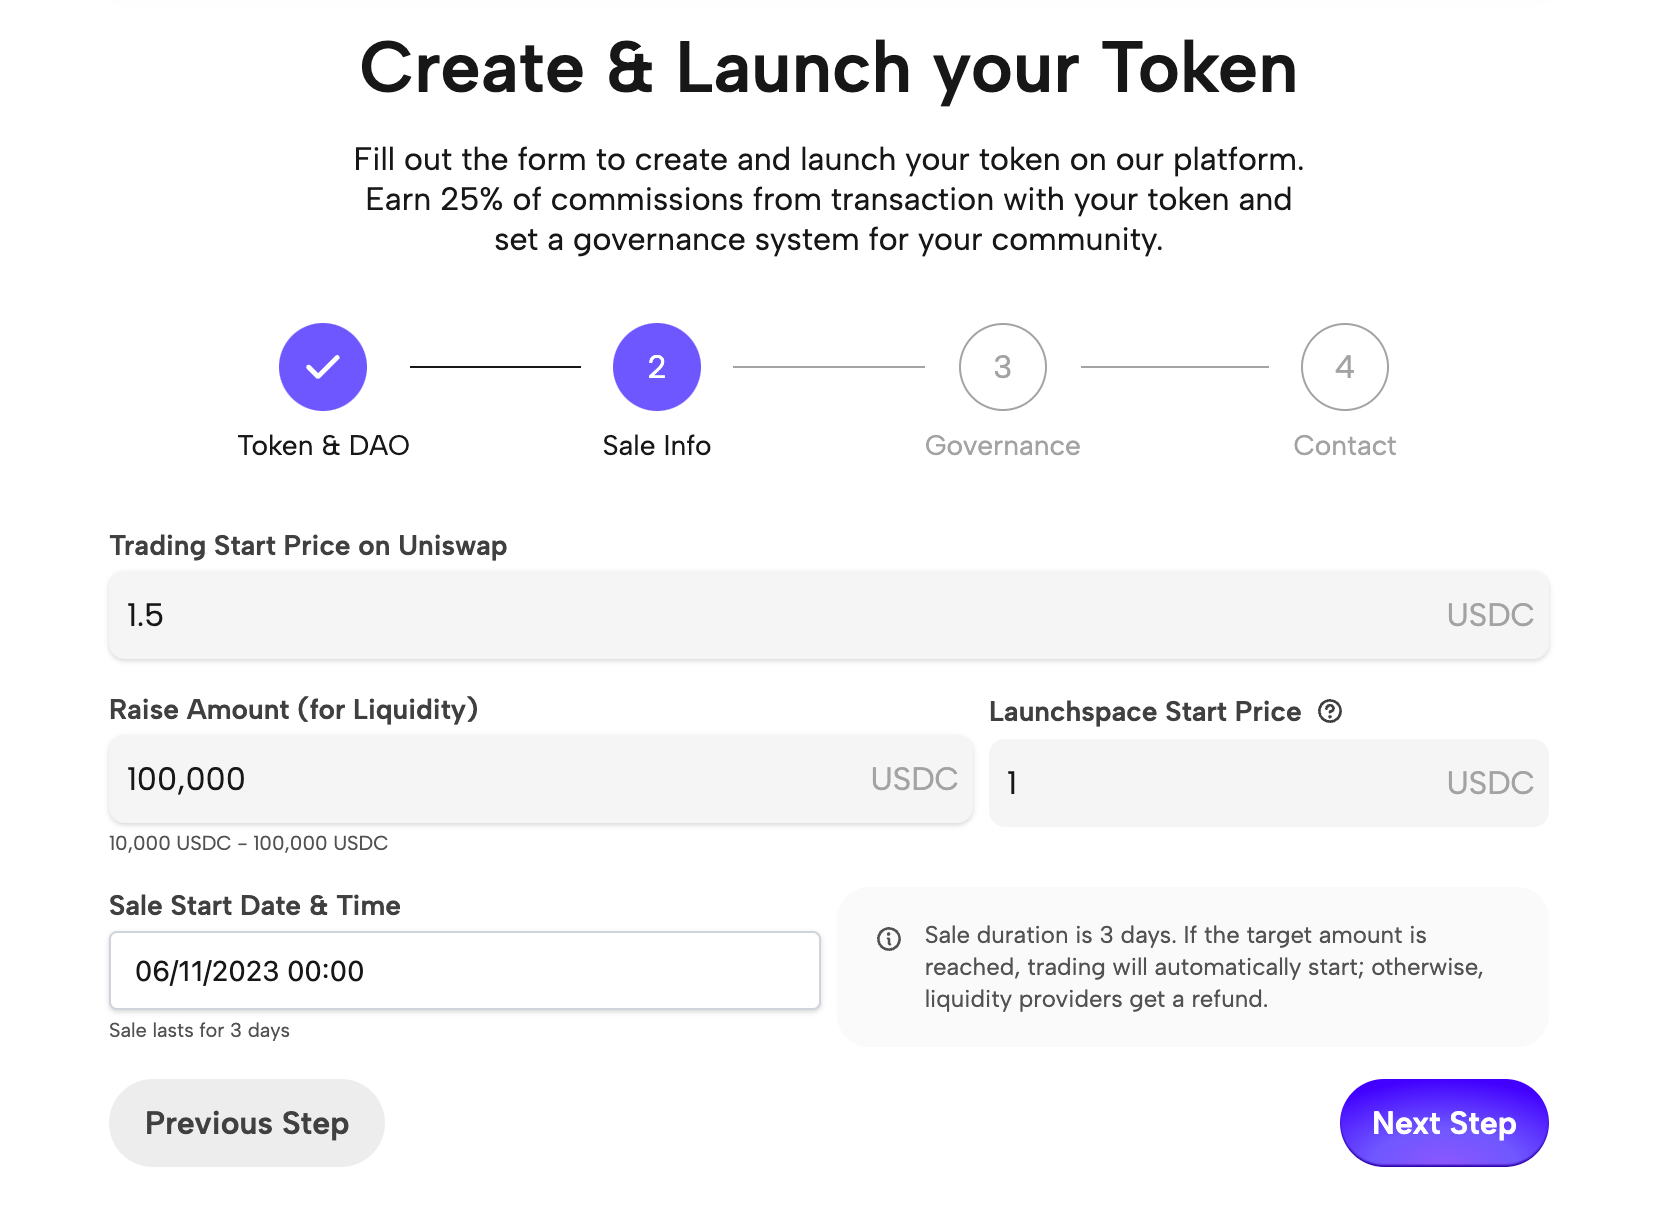Click the USDC suffix in Trading Start Price
Image resolution: width=1658 pixels, height=1217 pixels.
click(x=1489, y=615)
